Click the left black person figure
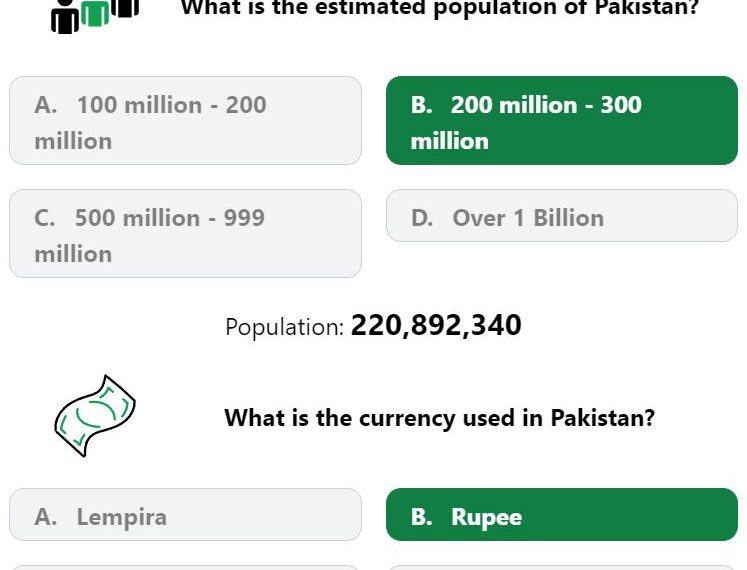 click(x=65, y=17)
